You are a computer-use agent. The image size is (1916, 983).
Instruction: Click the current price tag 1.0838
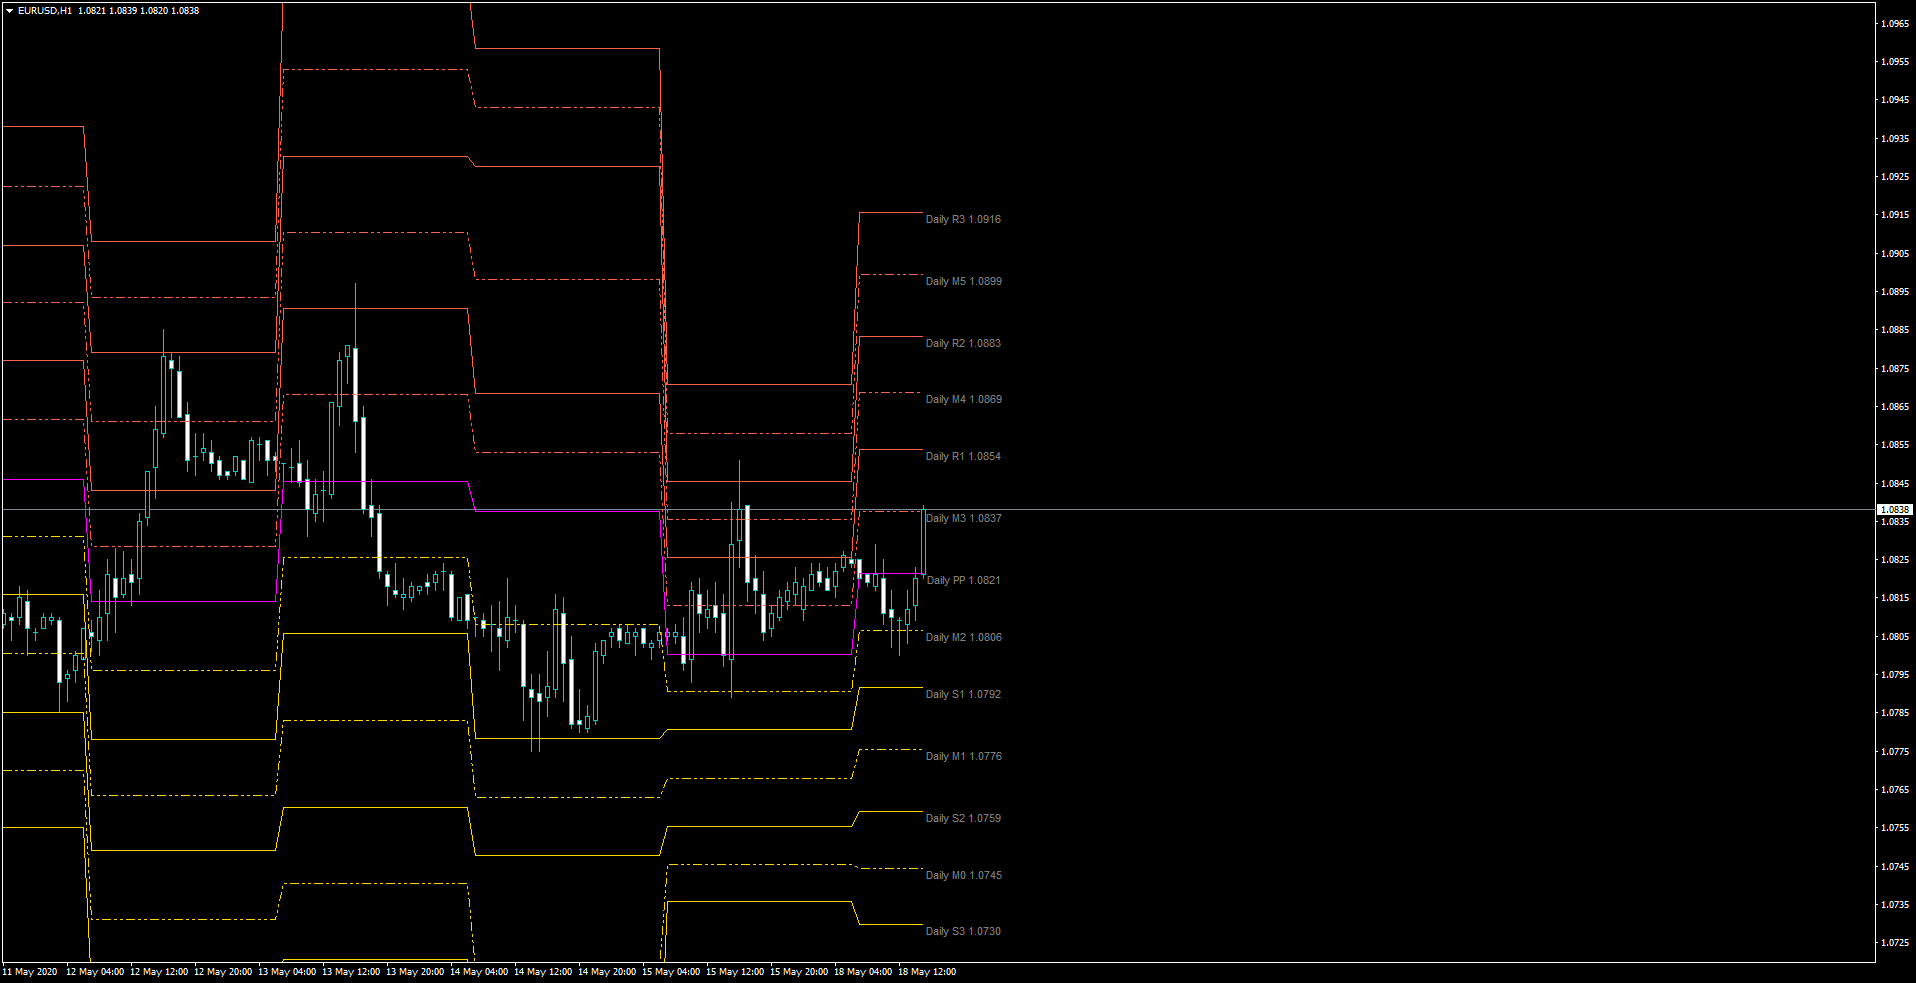[x=1895, y=509]
